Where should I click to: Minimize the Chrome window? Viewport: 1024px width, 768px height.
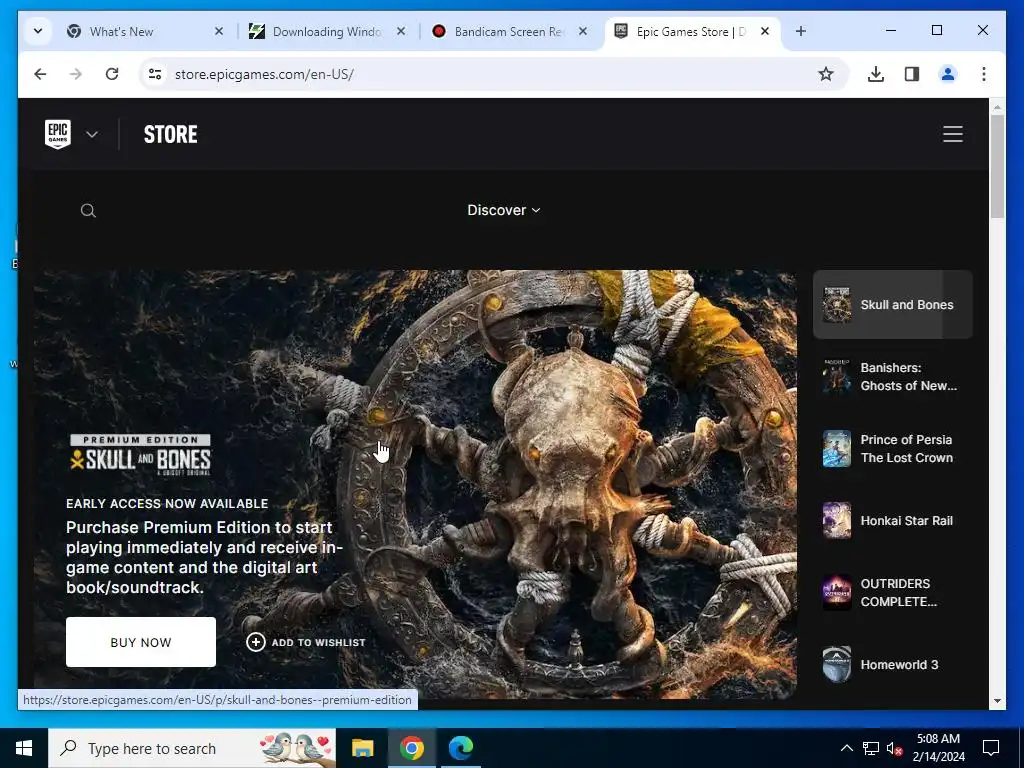coord(891,30)
